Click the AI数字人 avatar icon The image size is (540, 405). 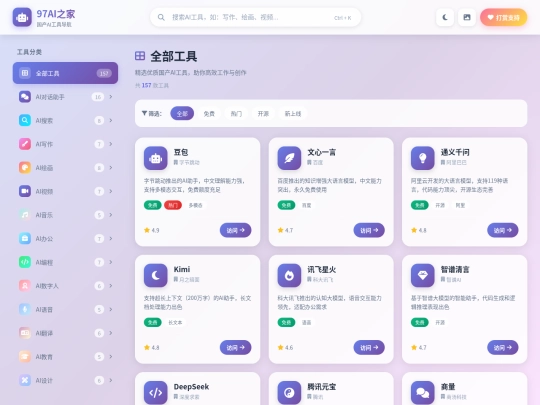tap(25, 286)
